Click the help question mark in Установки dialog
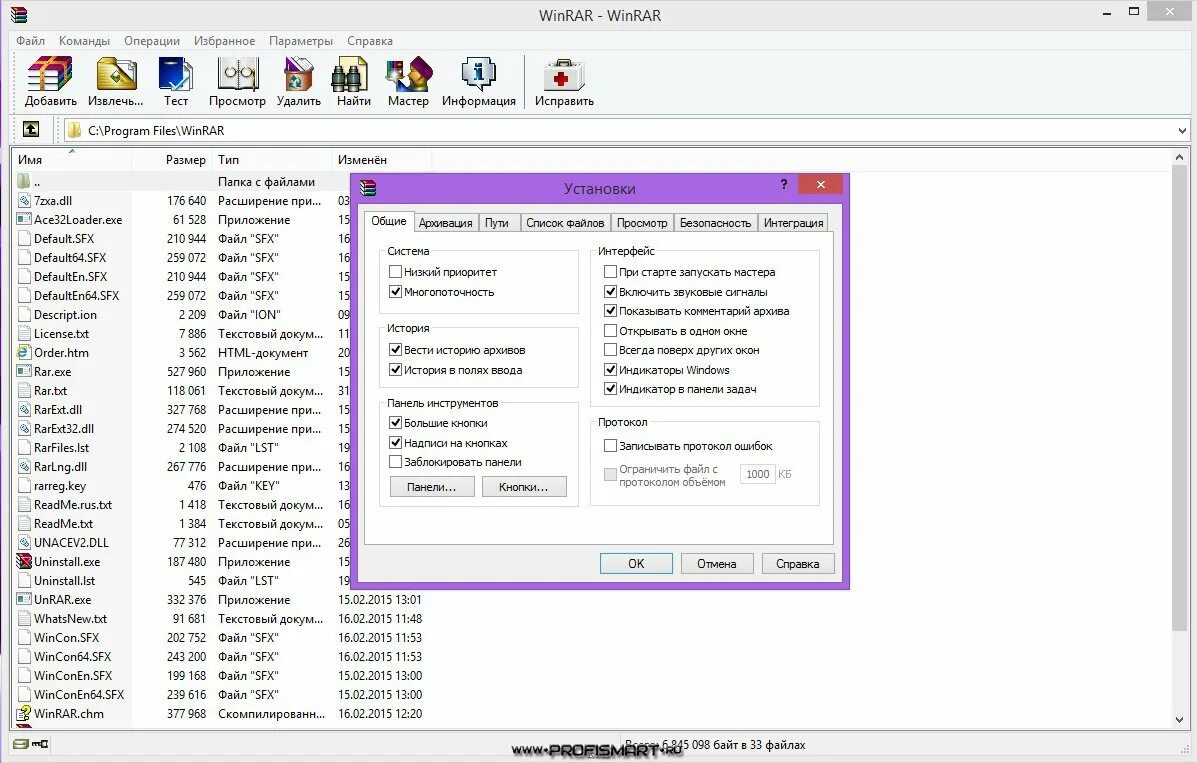Image resolution: width=1197 pixels, height=763 pixels. coord(783,185)
